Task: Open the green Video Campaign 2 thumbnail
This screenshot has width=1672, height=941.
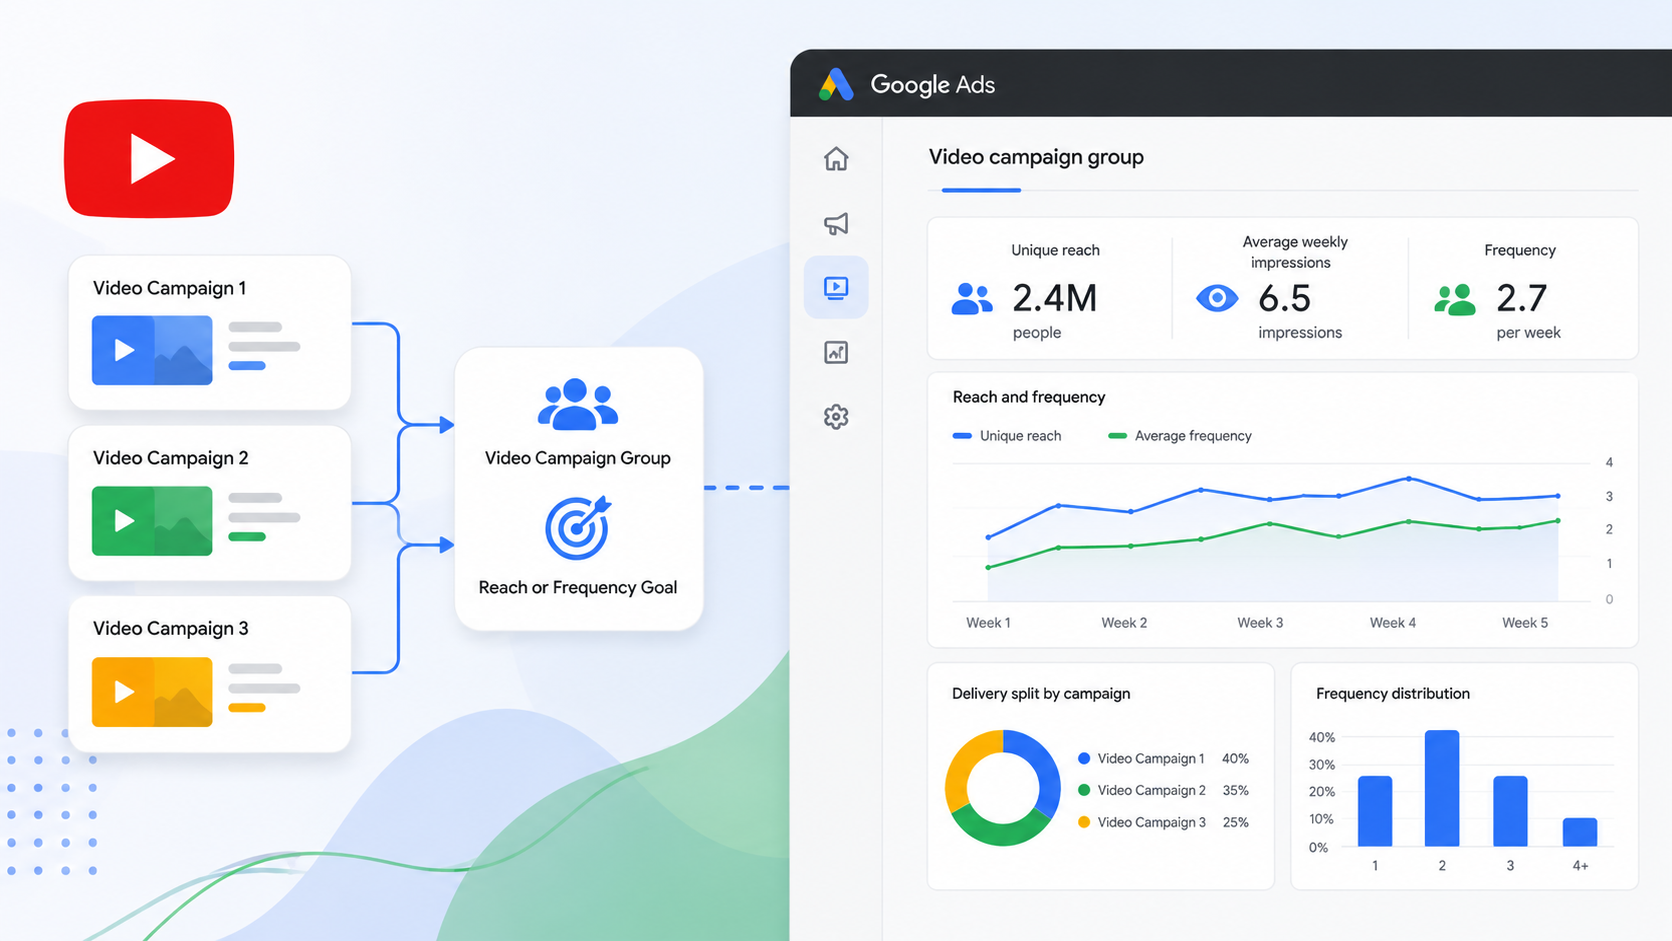Action: point(152,520)
